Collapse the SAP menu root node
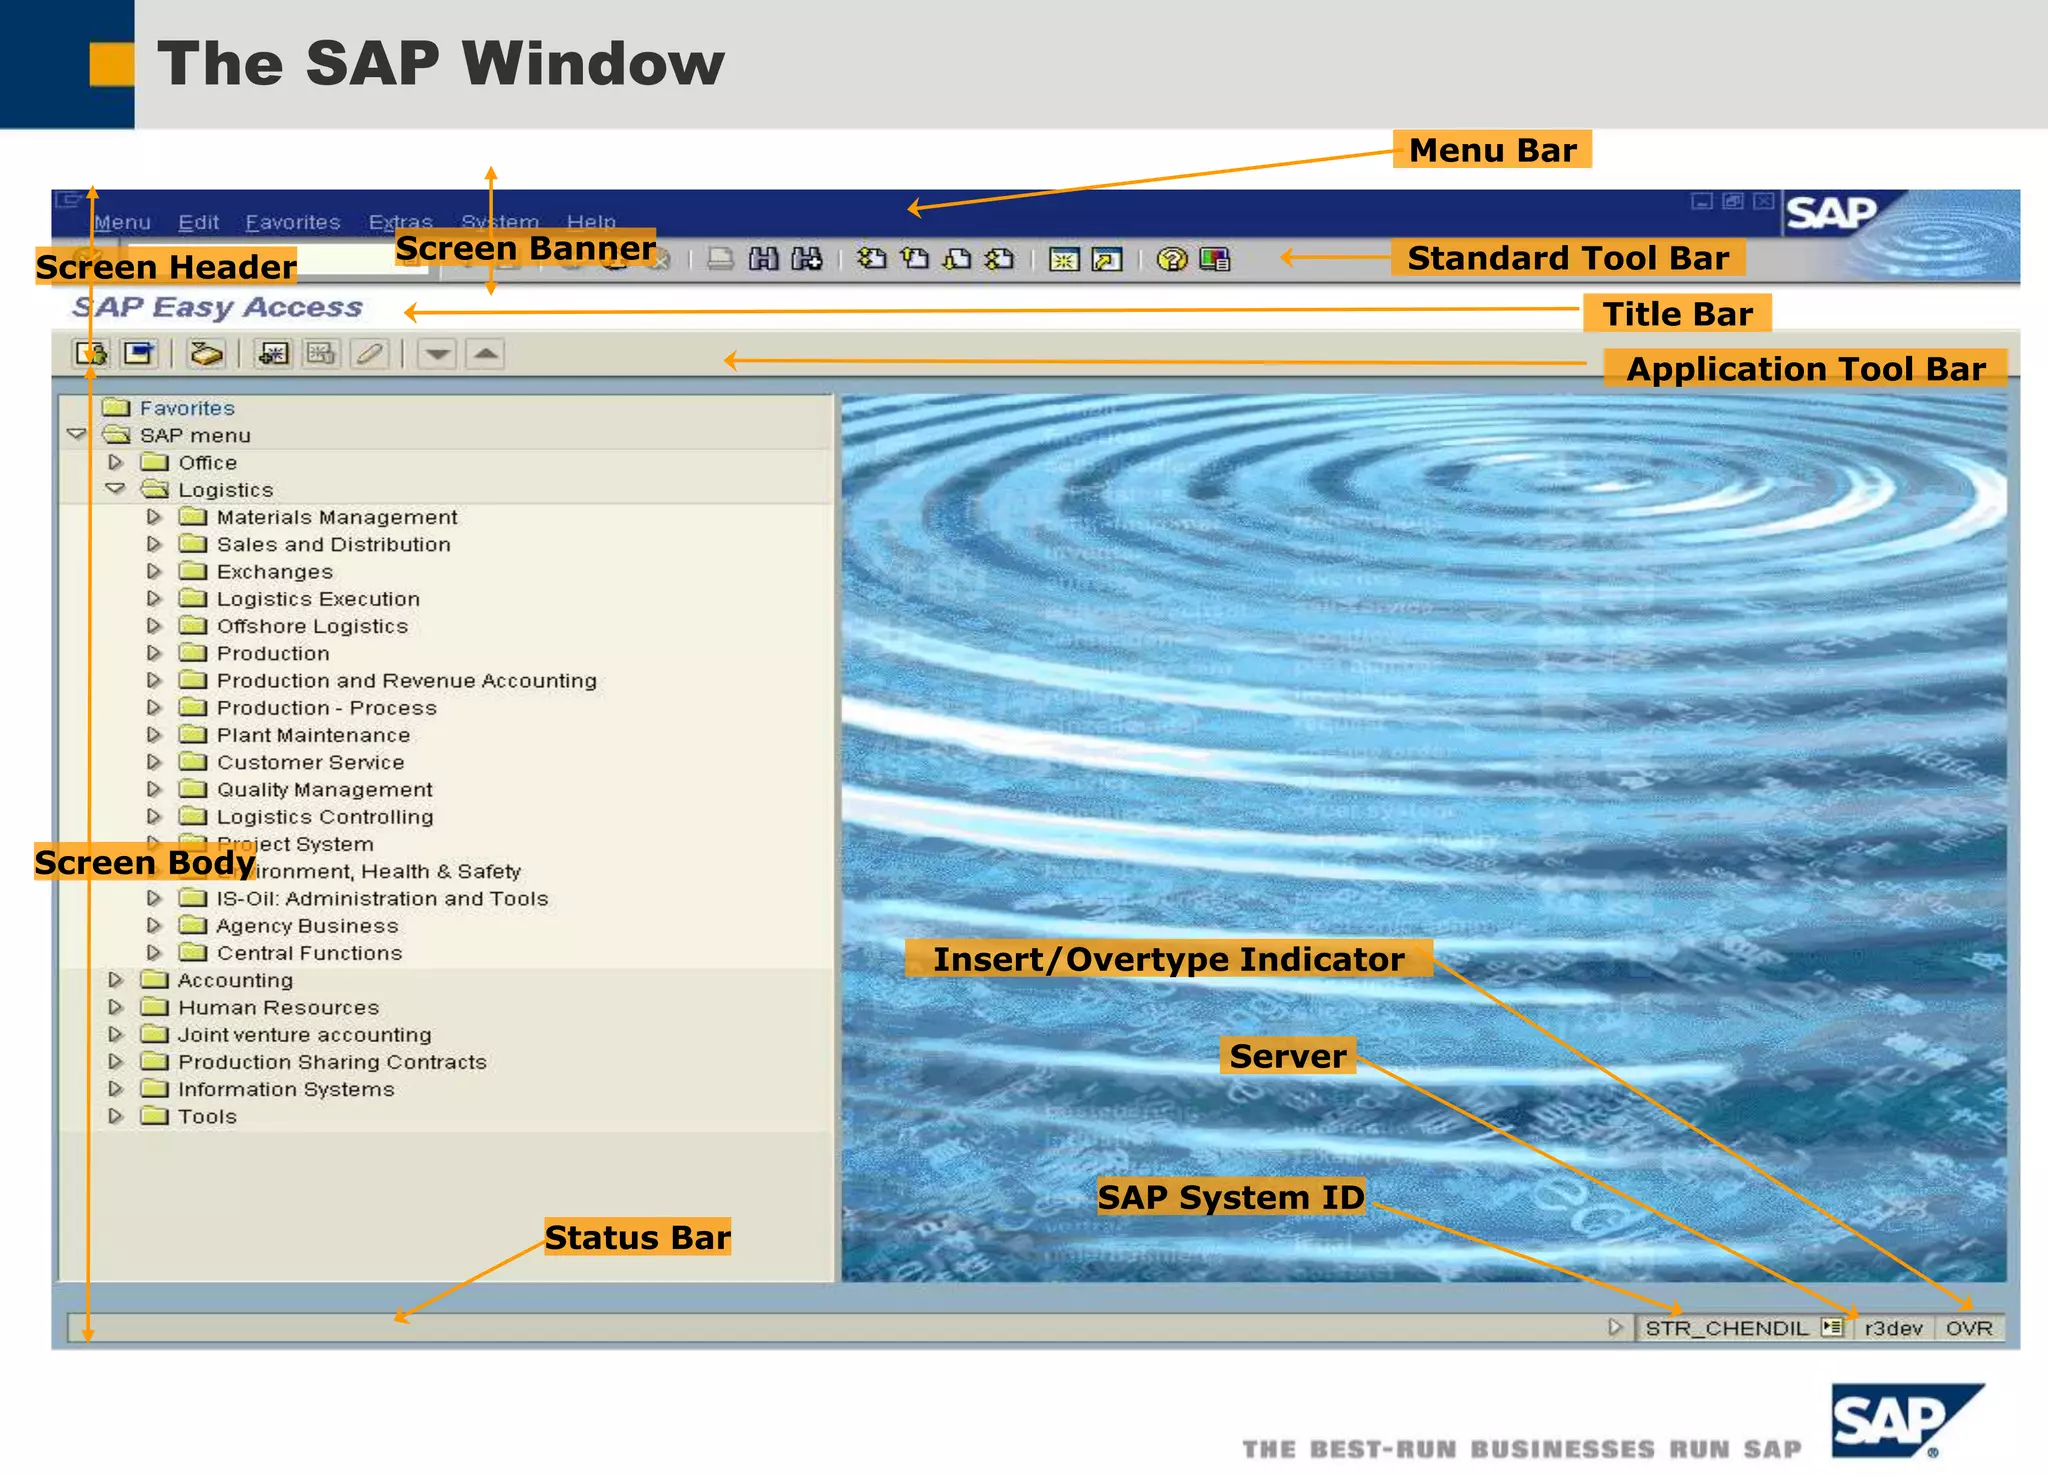 coord(77,435)
